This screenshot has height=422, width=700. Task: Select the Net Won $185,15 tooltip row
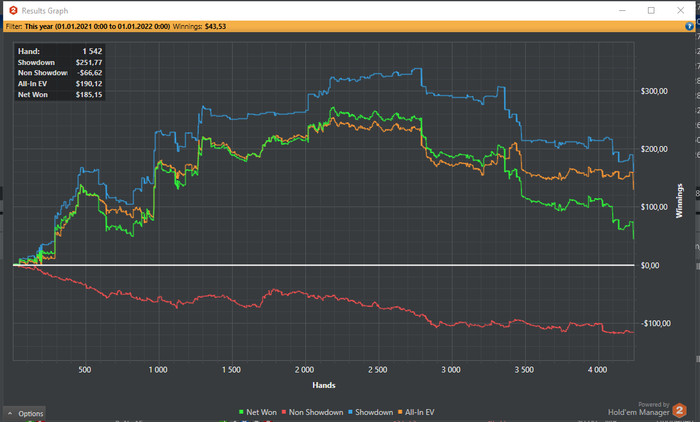click(60, 95)
